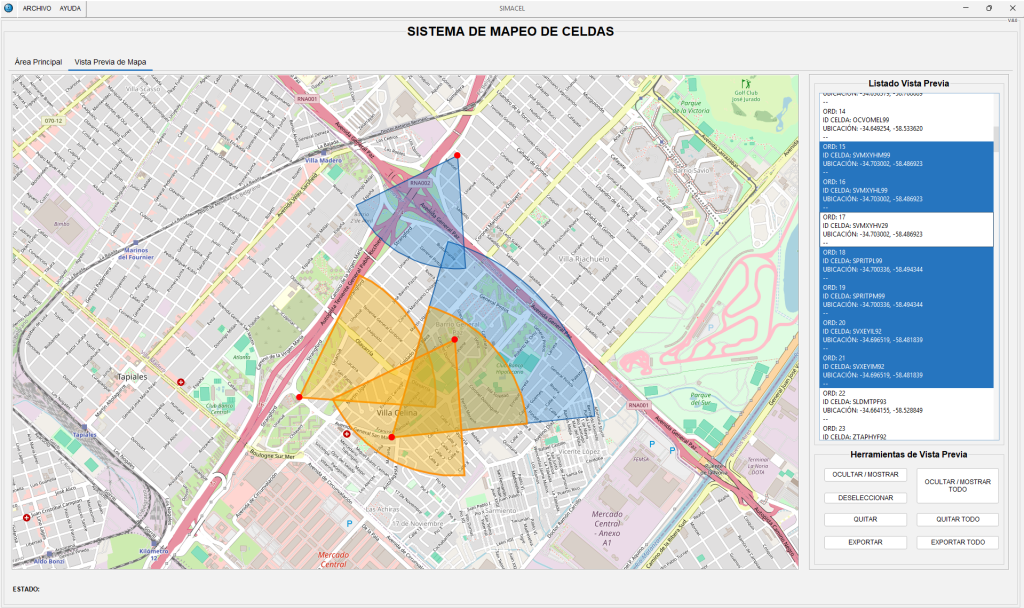The width and height of the screenshot is (1024, 608).
Task: Open the ARCHIVO menu
Action: pos(37,8)
